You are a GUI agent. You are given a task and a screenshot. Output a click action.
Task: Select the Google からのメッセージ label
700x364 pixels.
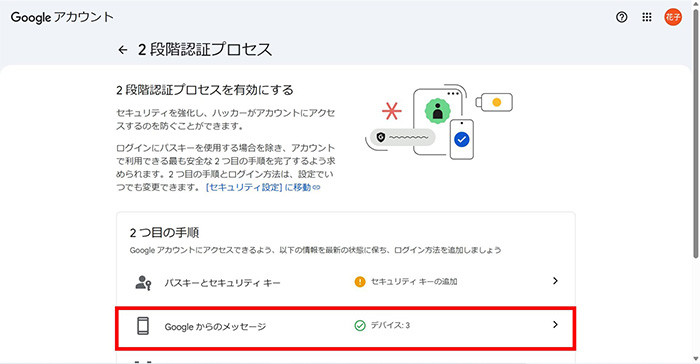point(215,327)
